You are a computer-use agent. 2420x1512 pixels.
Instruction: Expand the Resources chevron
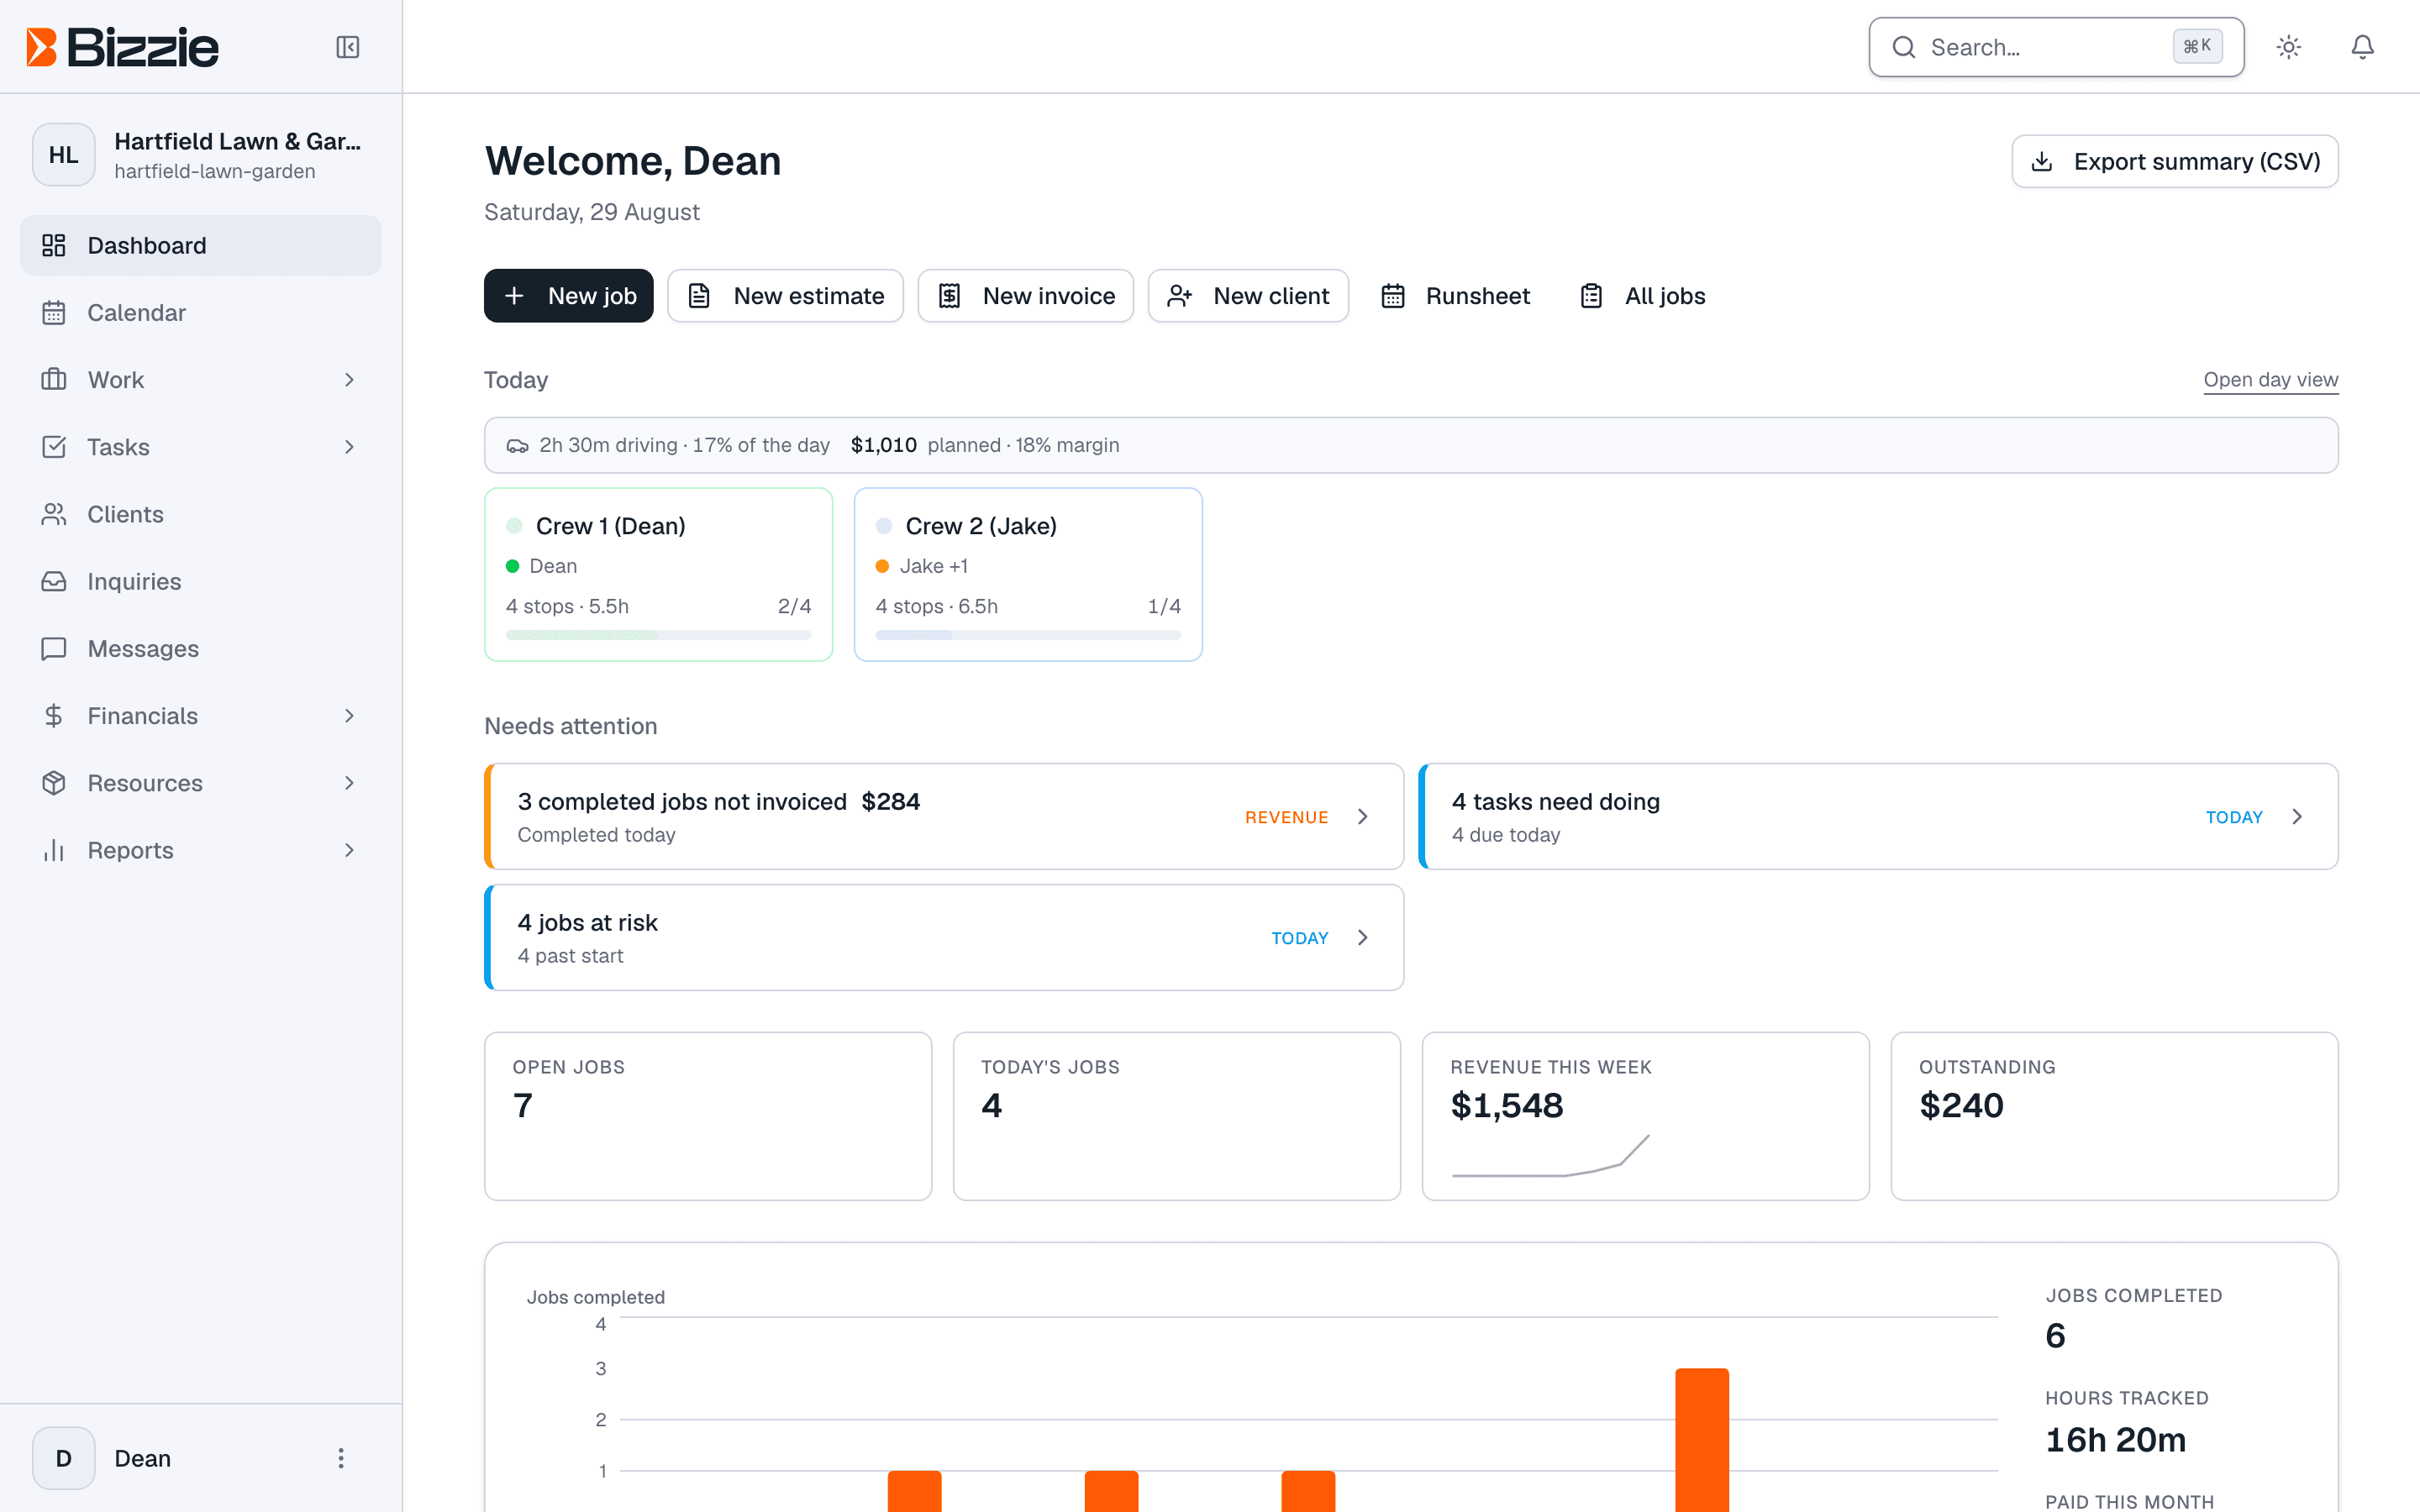[x=349, y=783]
